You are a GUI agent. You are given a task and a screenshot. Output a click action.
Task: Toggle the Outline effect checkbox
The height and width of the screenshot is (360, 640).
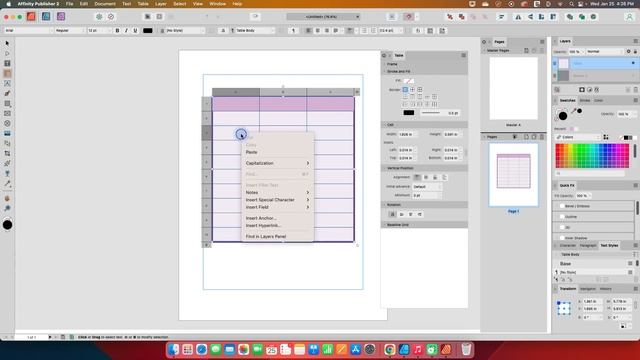pyautogui.click(x=562, y=217)
